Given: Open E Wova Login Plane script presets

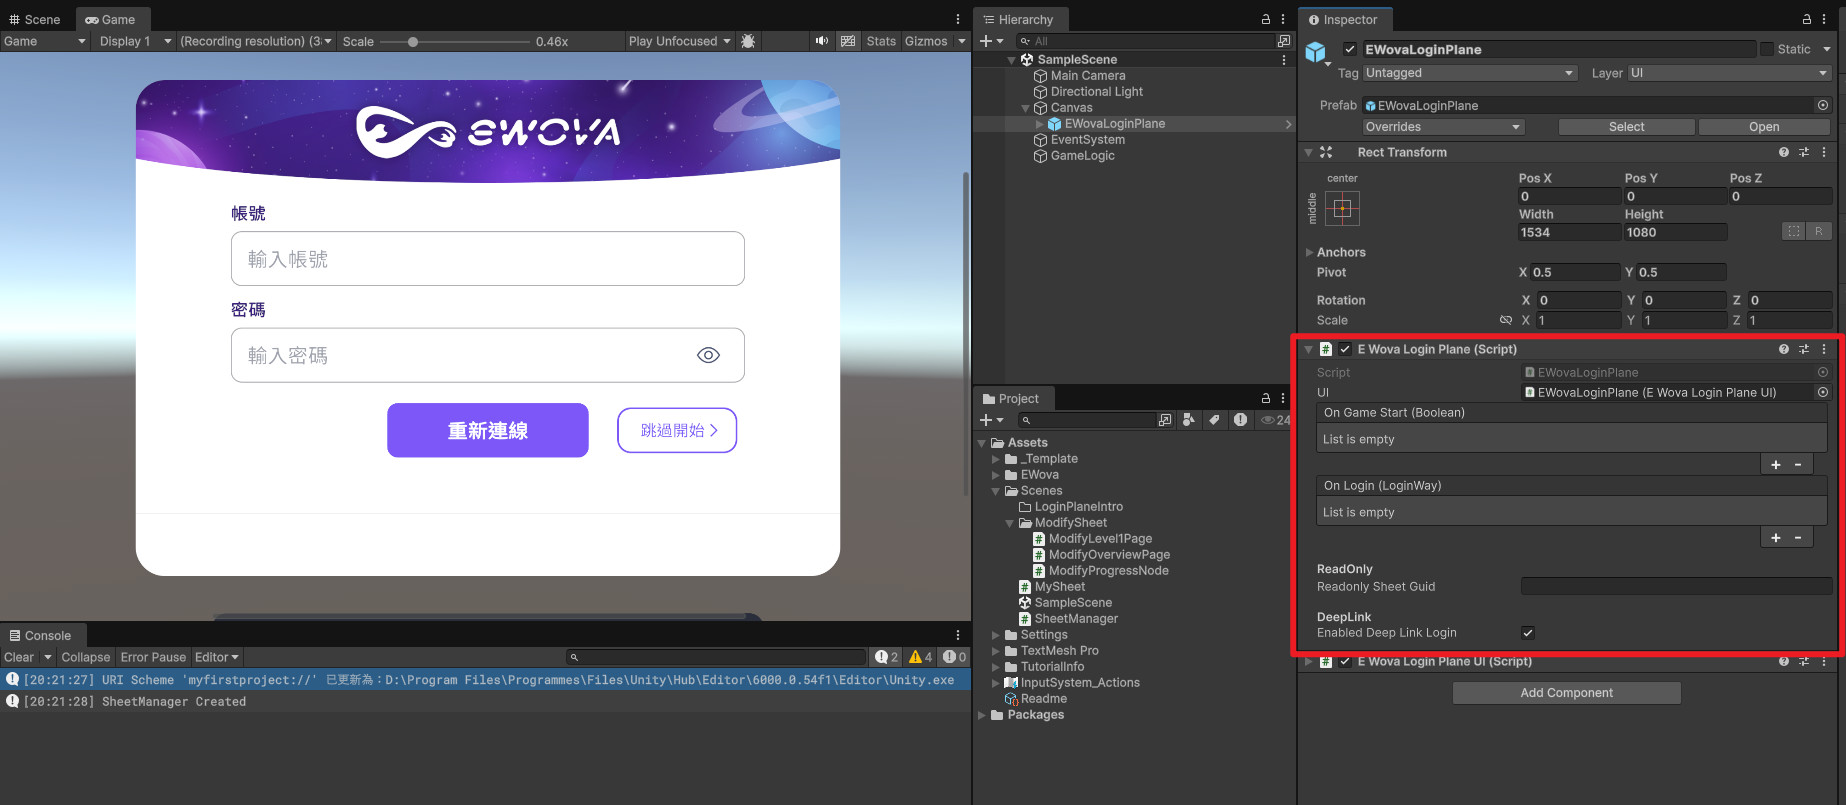Looking at the screenshot, I should click(x=1804, y=349).
